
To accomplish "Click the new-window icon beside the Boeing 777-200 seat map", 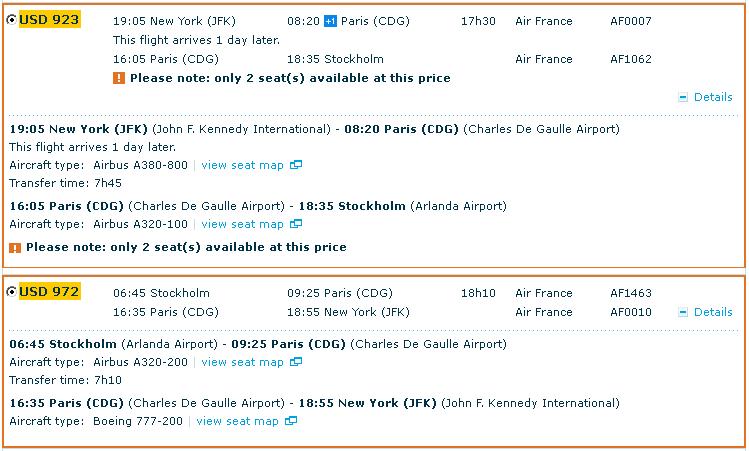I will pyautogui.click(x=291, y=422).
